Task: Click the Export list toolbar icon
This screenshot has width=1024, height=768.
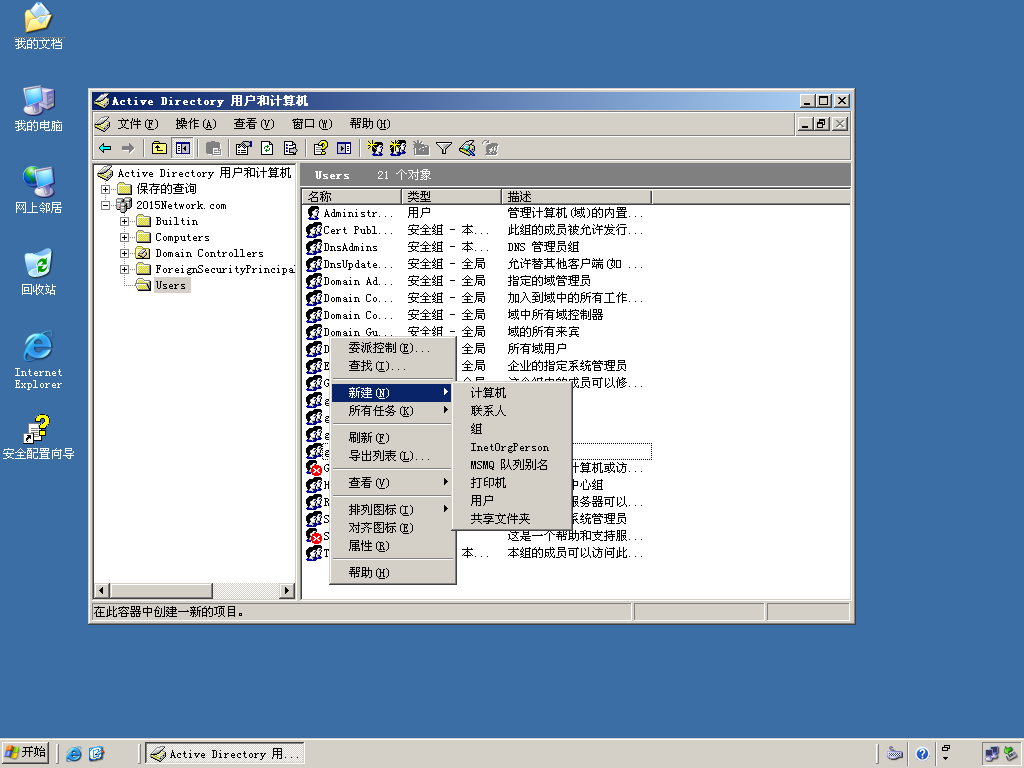Action: pyautogui.click(x=291, y=148)
